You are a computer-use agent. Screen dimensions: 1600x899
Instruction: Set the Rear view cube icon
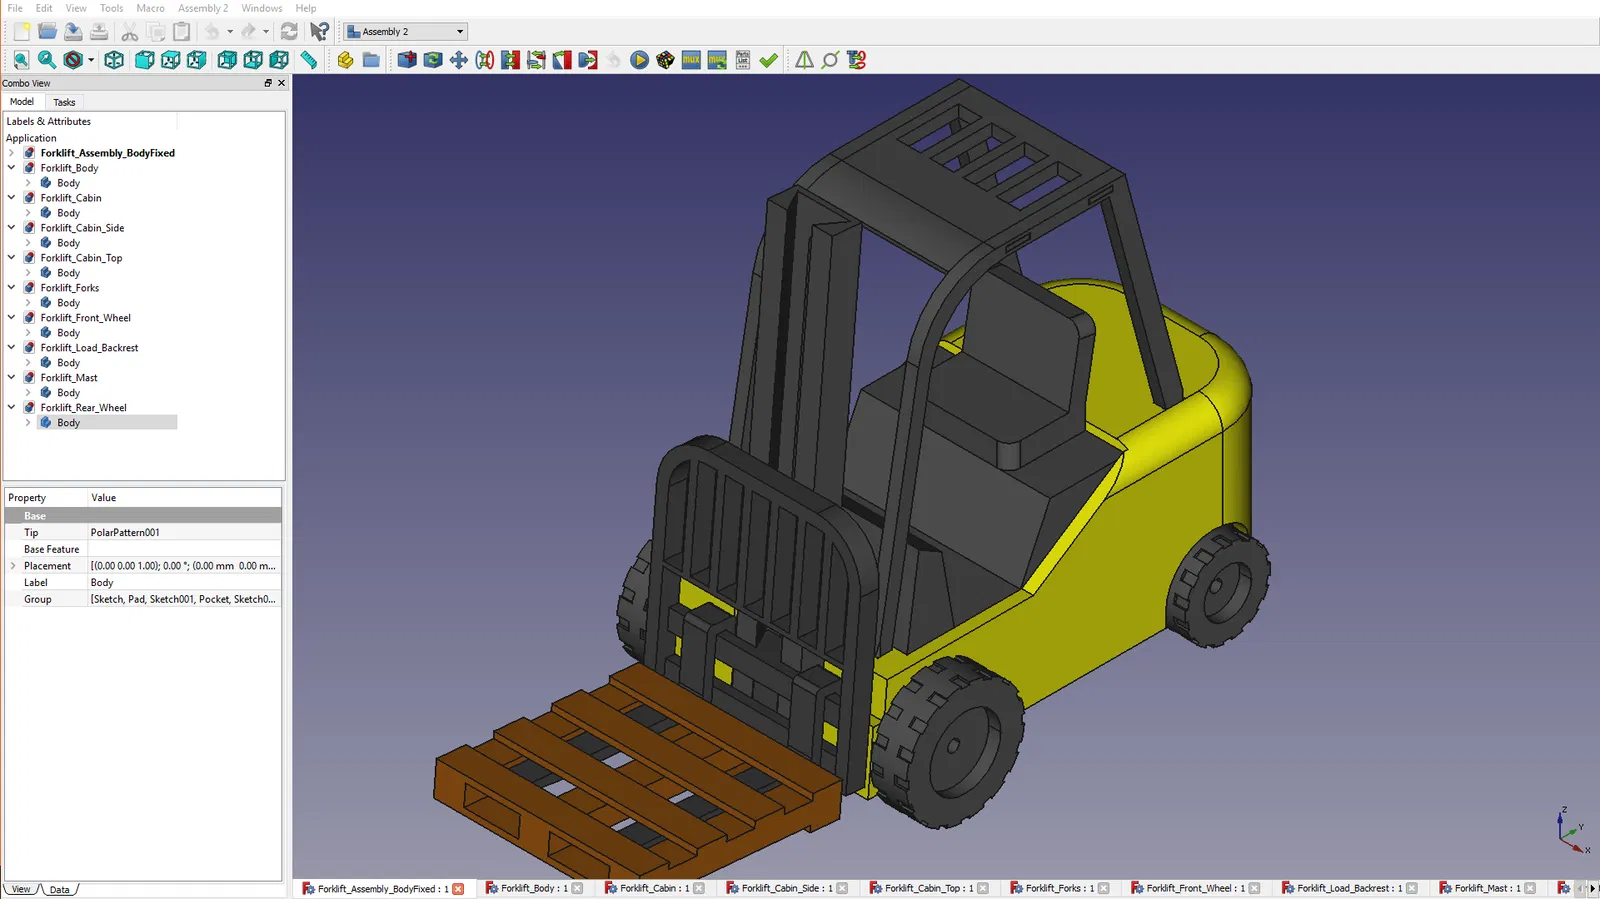click(x=227, y=60)
